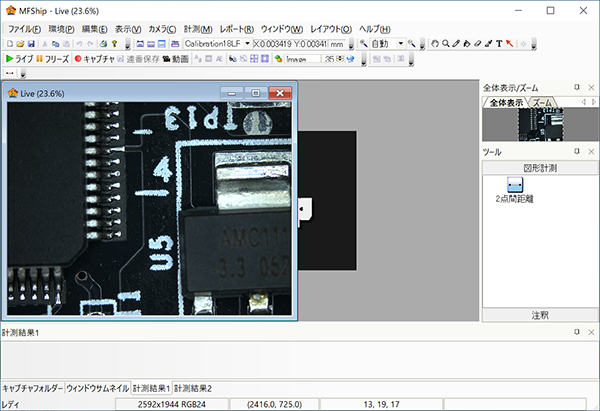Select the magnifier zoom tool
This screenshot has height=411, width=600.
(x=446, y=44)
